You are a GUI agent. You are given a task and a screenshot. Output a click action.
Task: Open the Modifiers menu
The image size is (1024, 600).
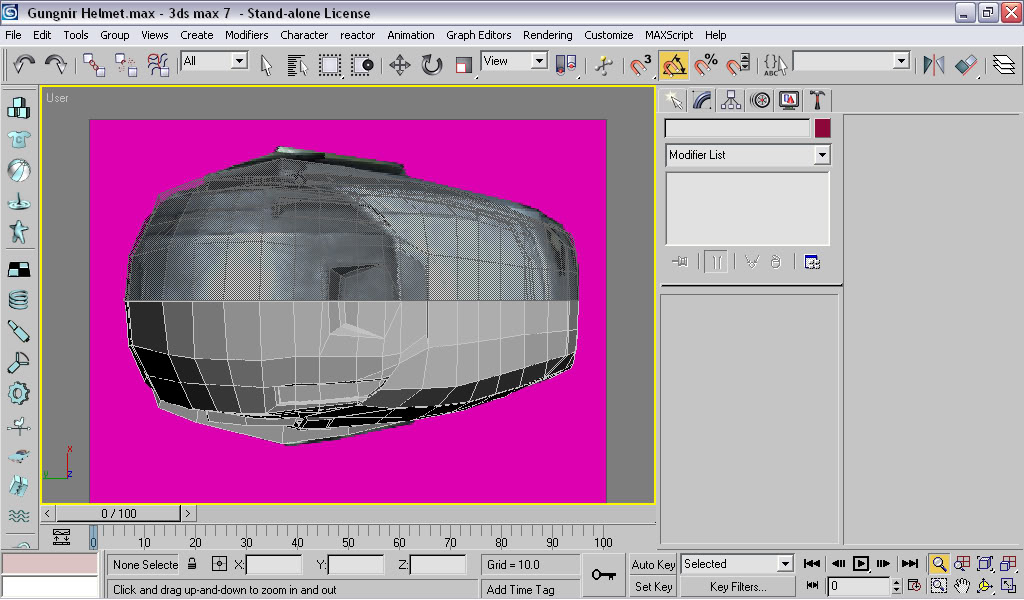click(x=246, y=35)
